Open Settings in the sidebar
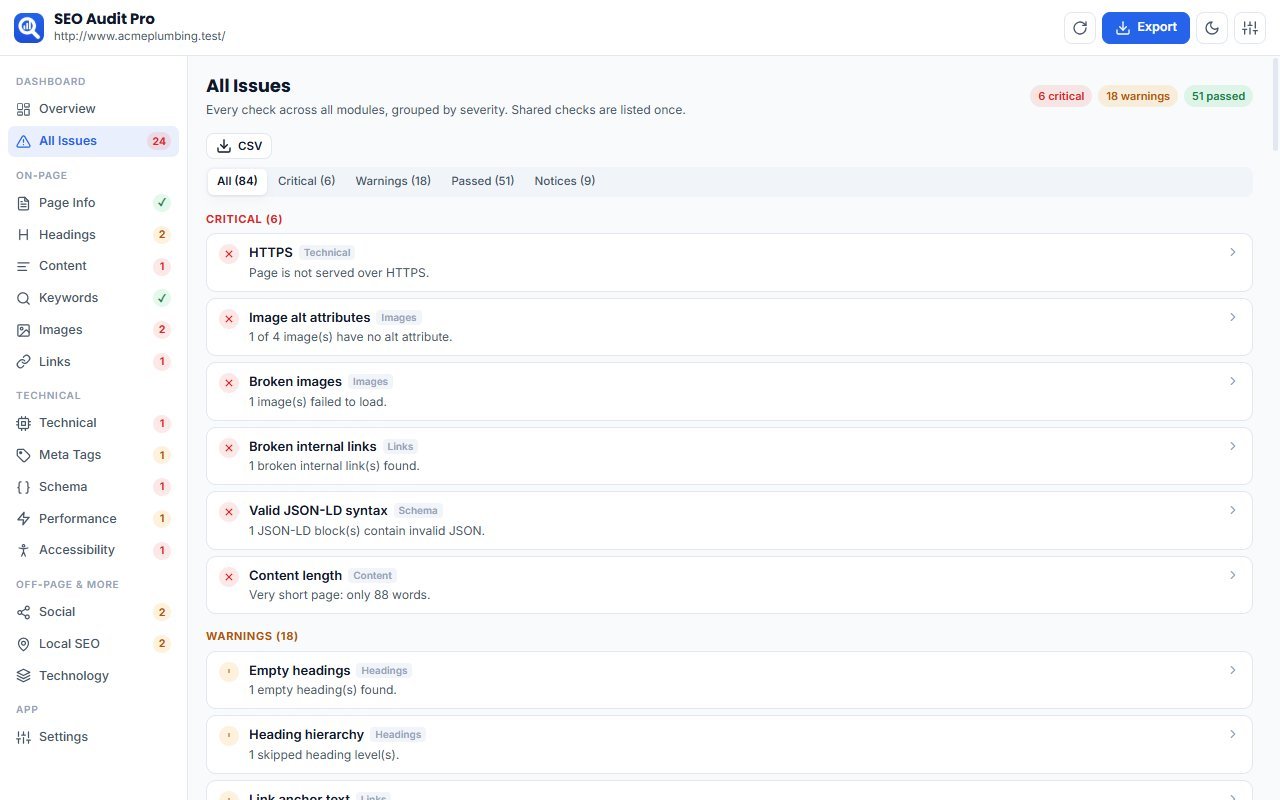 click(x=93, y=737)
